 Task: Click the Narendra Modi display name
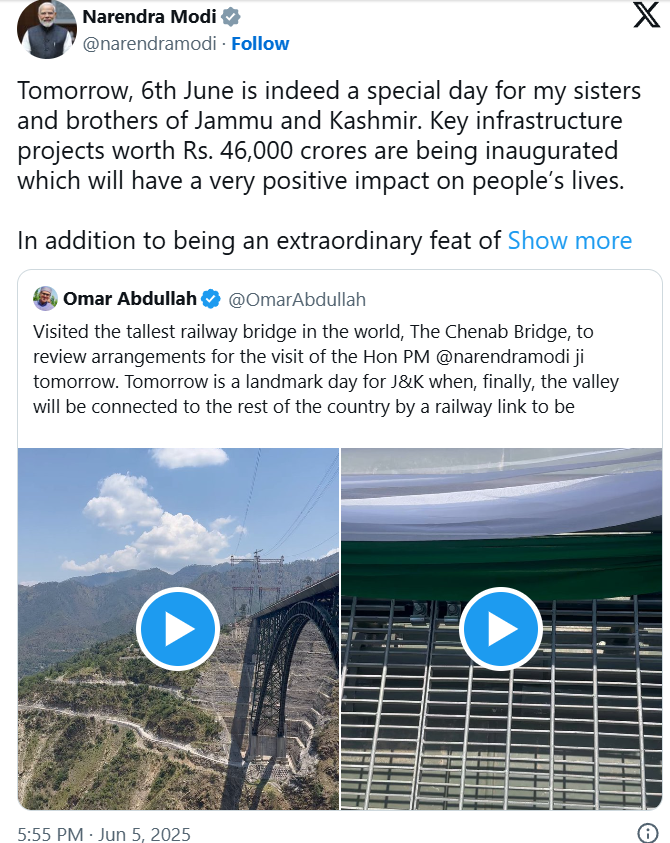[x=149, y=17]
